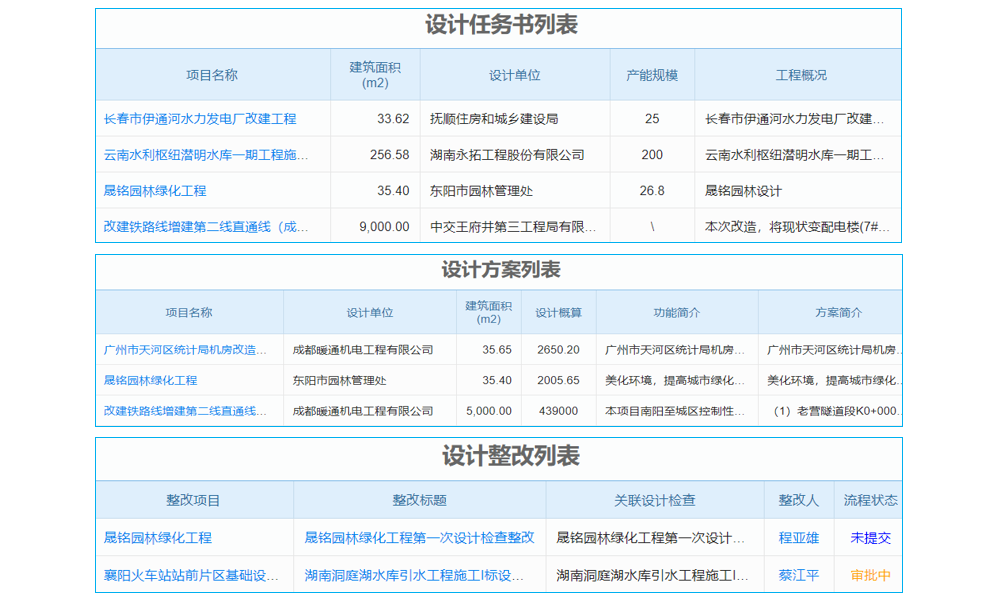Viewport: 1000px width, 600px height.
Task: Open 晟铭园林绿化工程 rectification project
Action: [x=157, y=537]
